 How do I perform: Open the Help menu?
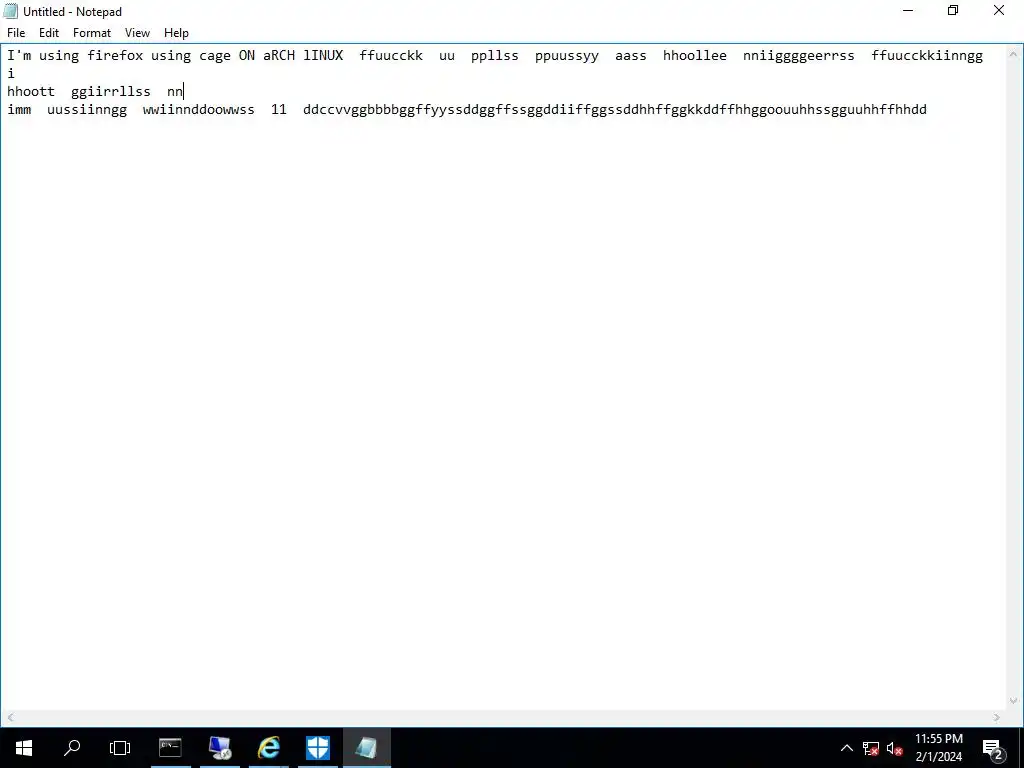(176, 33)
